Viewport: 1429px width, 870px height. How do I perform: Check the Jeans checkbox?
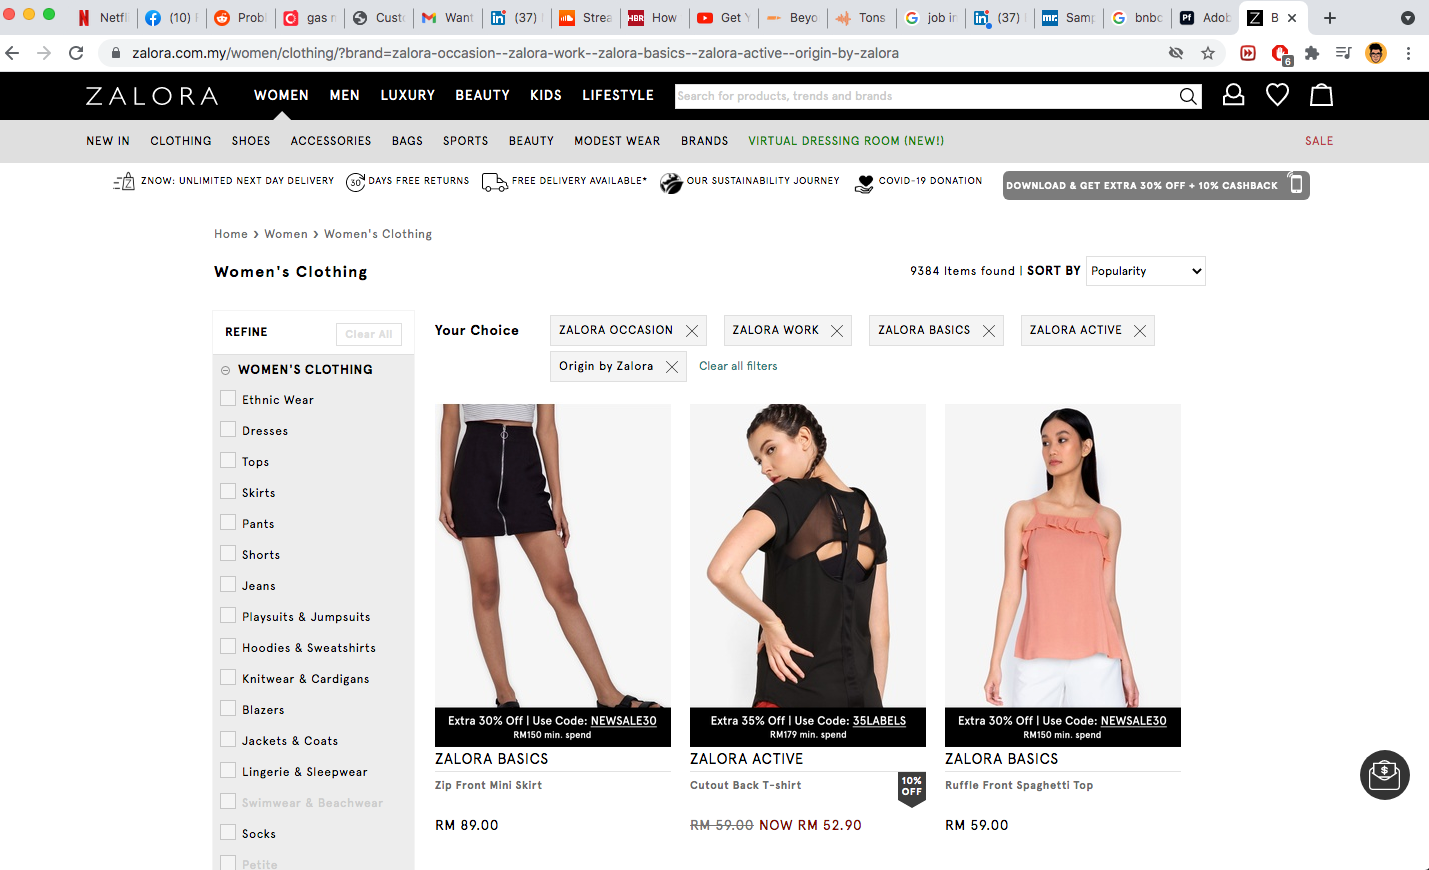click(228, 584)
